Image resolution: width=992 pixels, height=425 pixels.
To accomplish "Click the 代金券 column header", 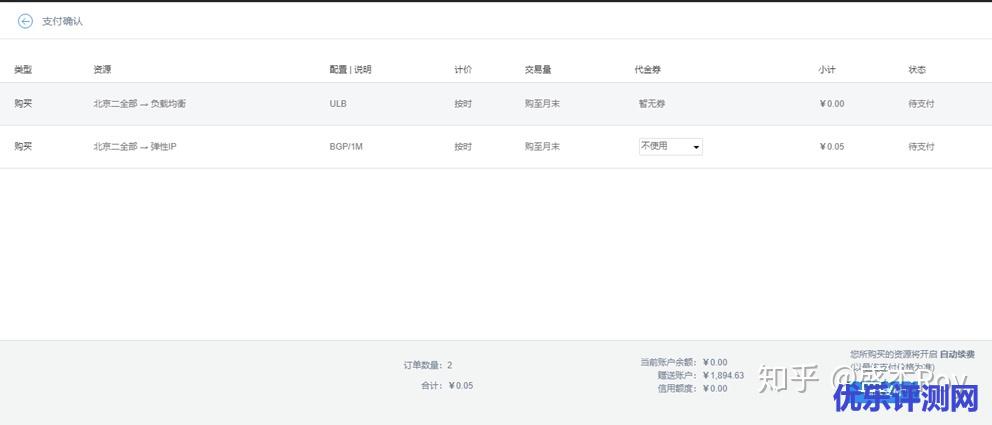I will (x=647, y=70).
